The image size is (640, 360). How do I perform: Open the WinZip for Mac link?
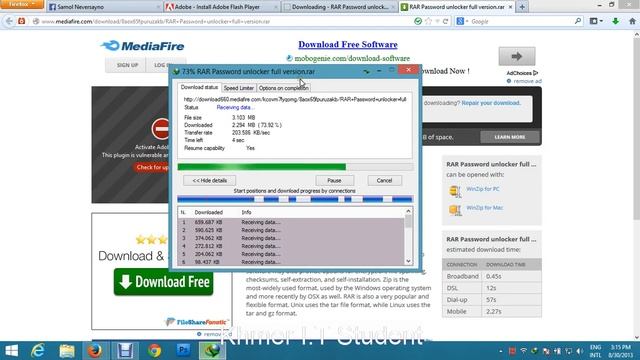(484, 208)
